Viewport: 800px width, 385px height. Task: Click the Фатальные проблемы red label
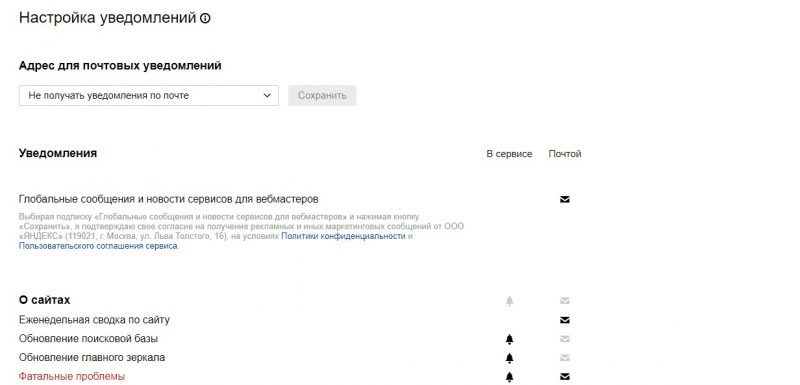click(72, 377)
